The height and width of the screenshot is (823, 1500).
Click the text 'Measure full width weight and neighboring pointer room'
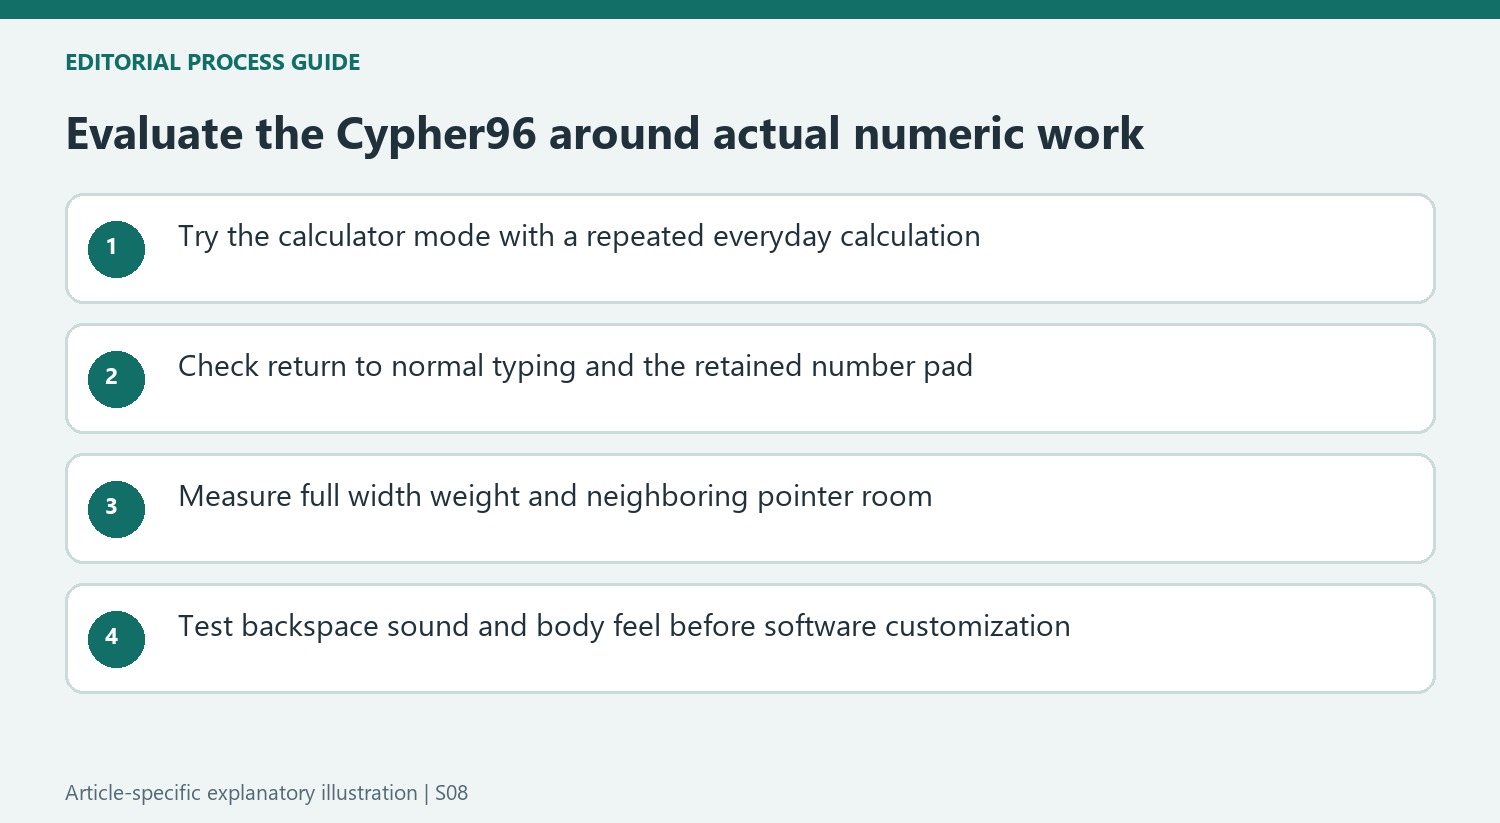[x=555, y=497]
